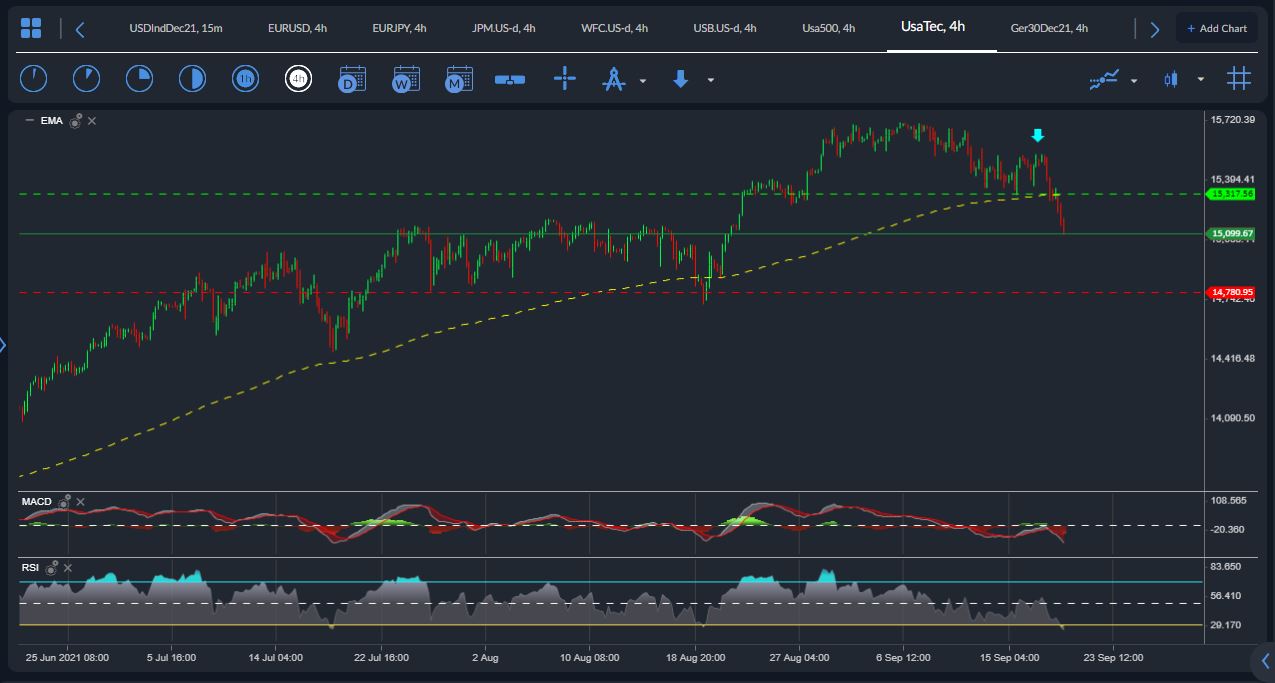Open the candlestick chart type dropdown
Image resolution: width=1275 pixels, height=683 pixels.
coord(1201,80)
